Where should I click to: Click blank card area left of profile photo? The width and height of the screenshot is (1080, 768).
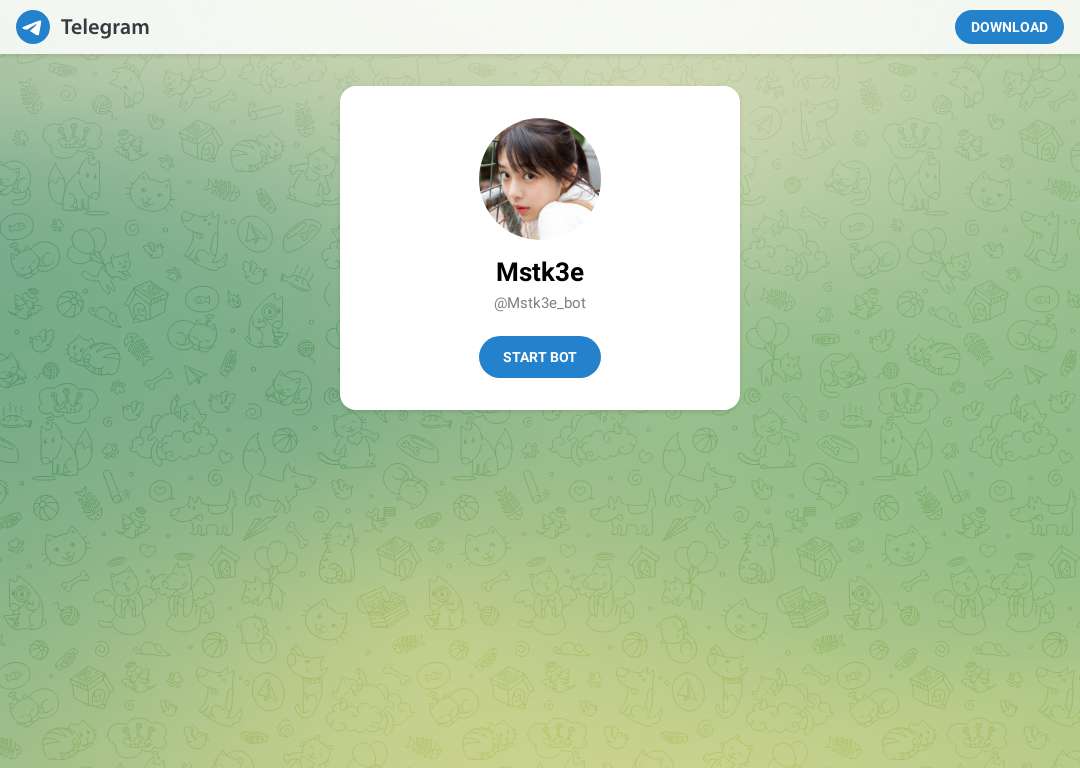(x=410, y=178)
